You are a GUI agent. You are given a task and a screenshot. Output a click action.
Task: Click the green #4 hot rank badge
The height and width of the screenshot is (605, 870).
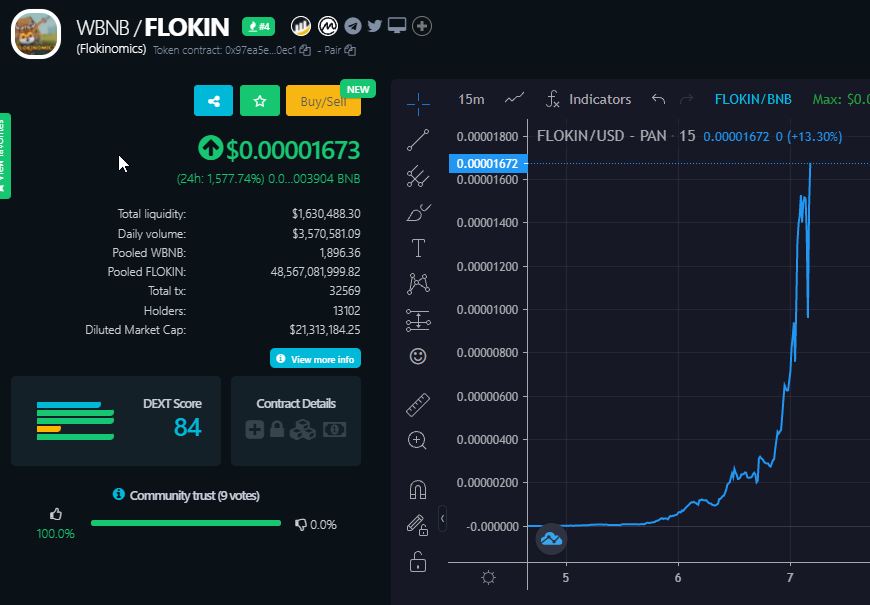[x=259, y=26]
